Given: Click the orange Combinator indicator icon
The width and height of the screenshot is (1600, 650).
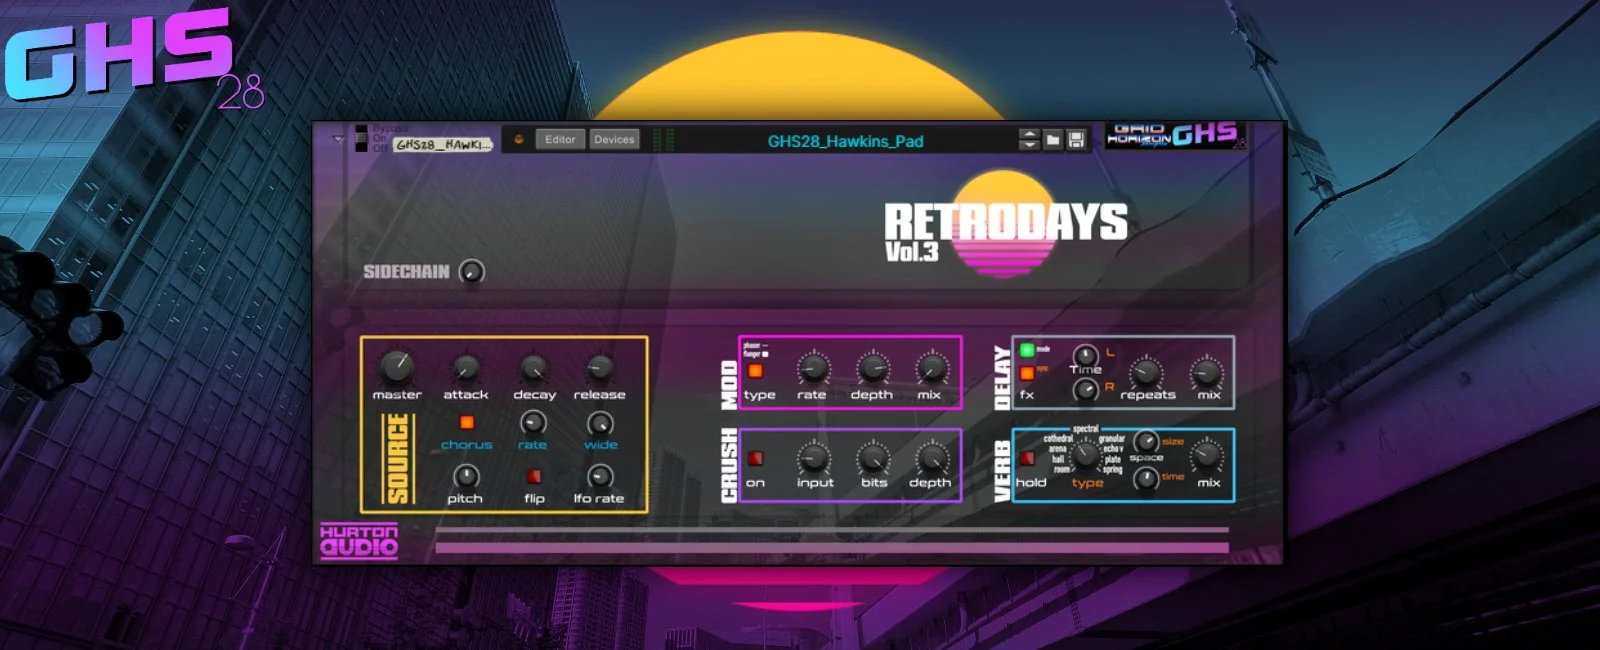Looking at the screenshot, I should (519, 139).
